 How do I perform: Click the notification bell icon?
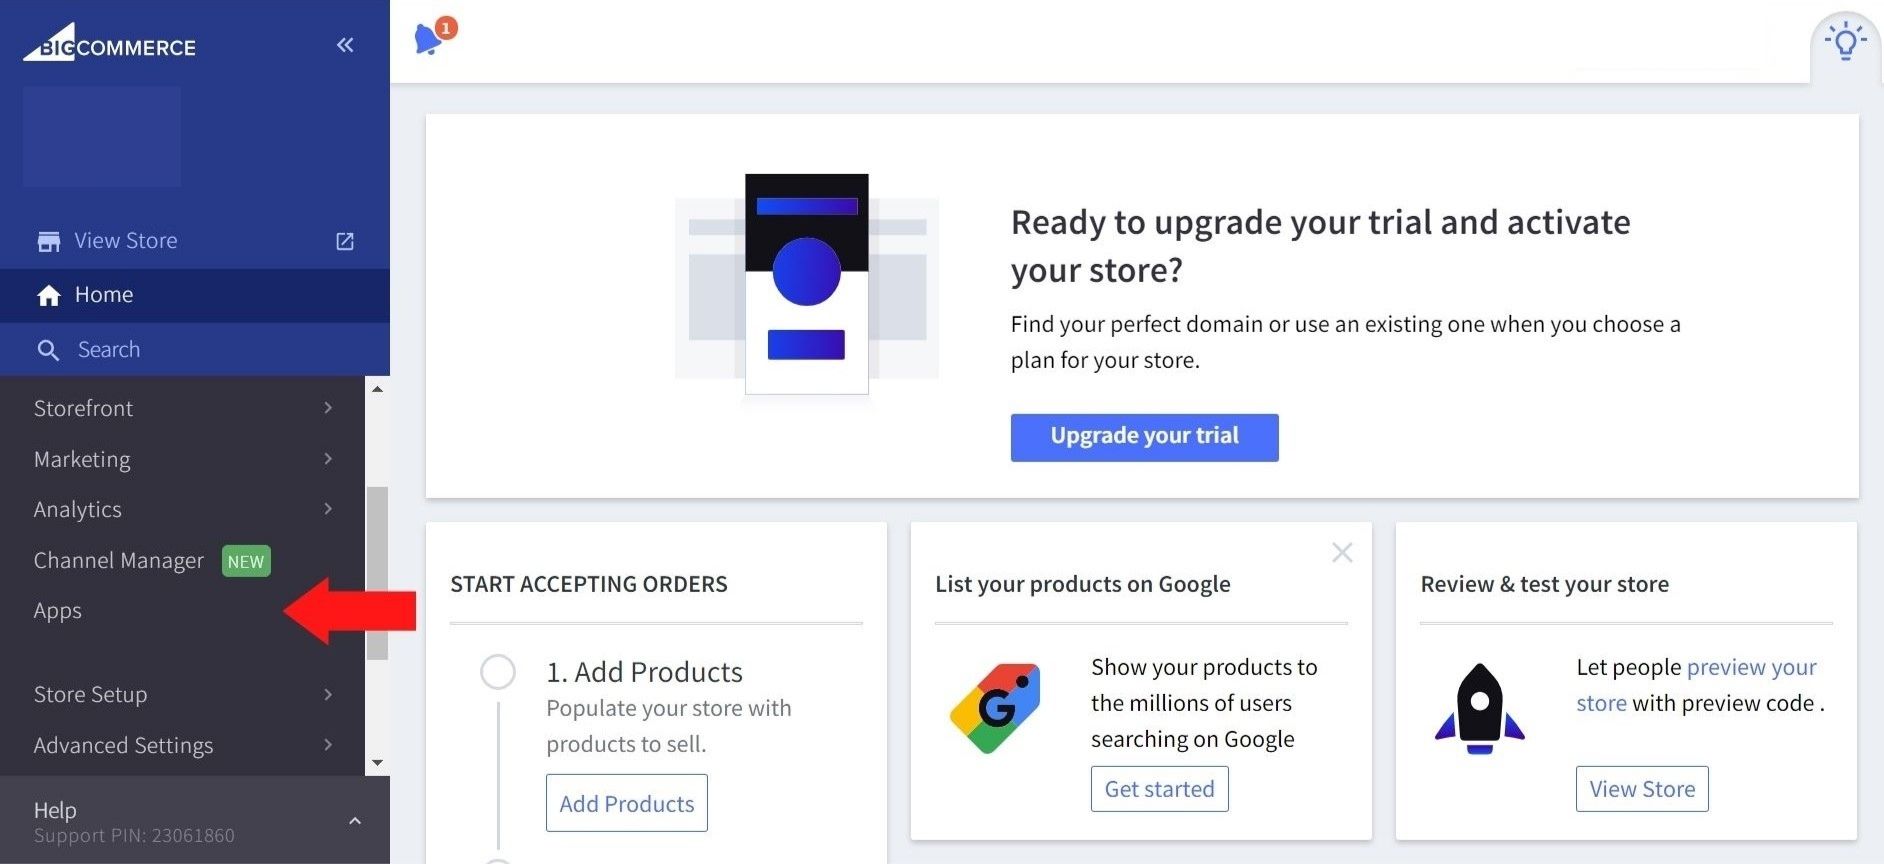429,38
